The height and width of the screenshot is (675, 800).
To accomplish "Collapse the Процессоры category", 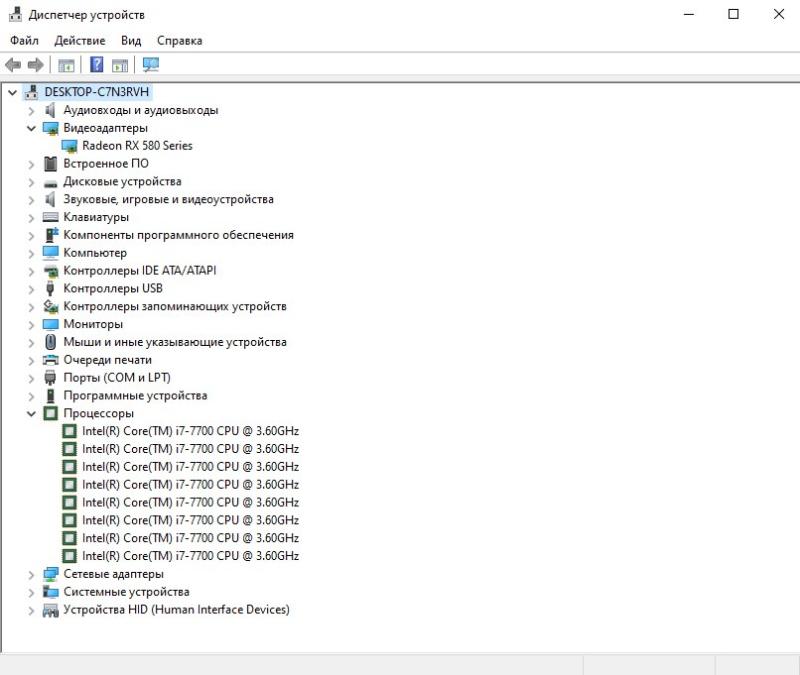I will [31, 413].
